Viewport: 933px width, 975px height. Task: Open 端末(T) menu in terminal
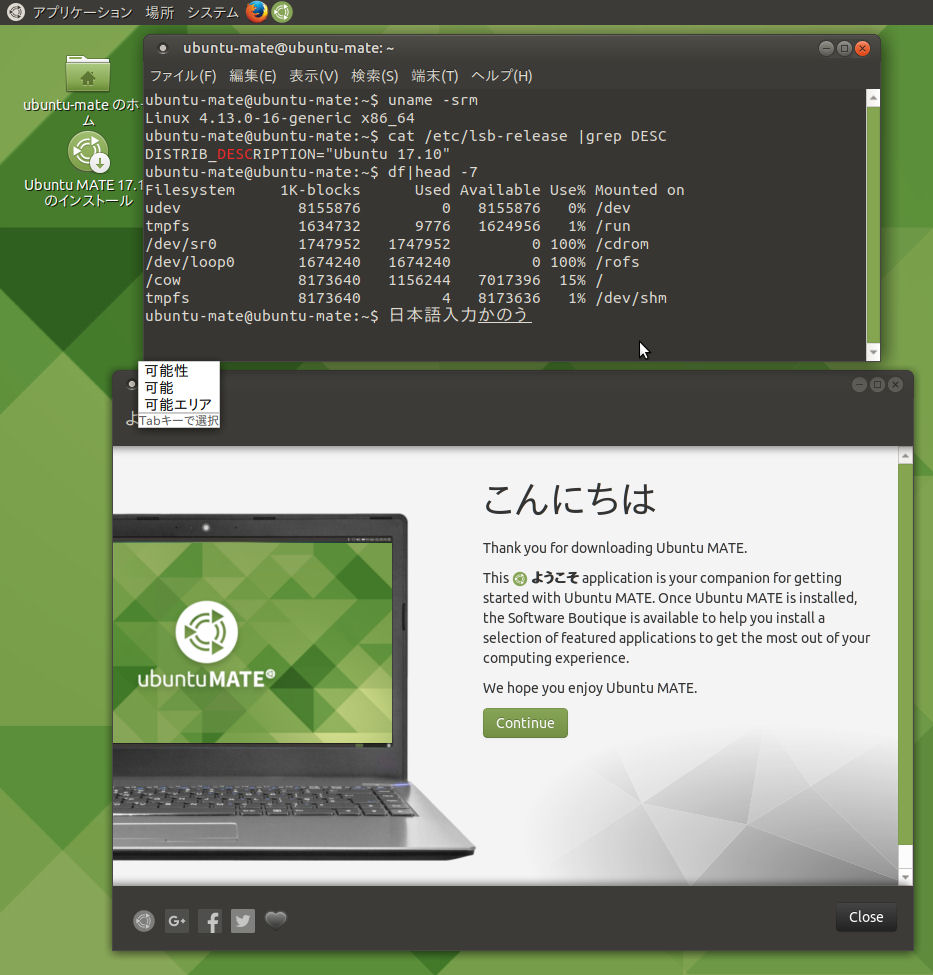click(435, 76)
